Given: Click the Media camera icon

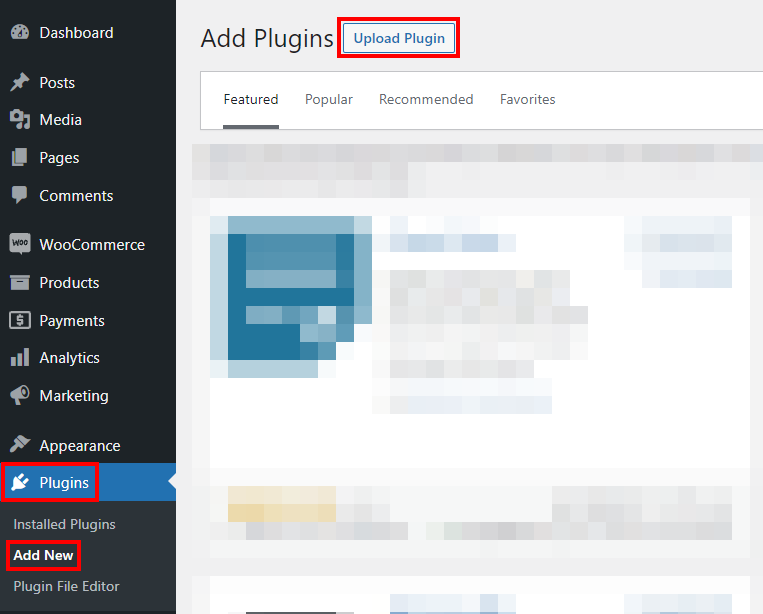Looking at the screenshot, I should pyautogui.click(x=20, y=119).
